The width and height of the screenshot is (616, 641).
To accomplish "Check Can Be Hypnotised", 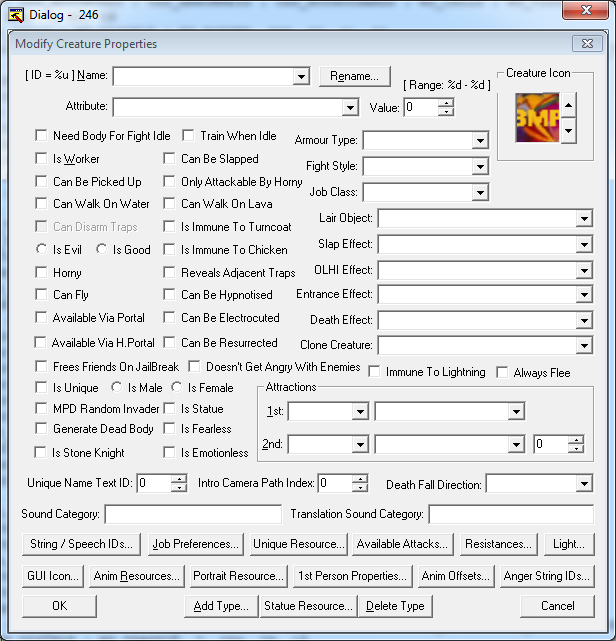I will click(x=169, y=294).
